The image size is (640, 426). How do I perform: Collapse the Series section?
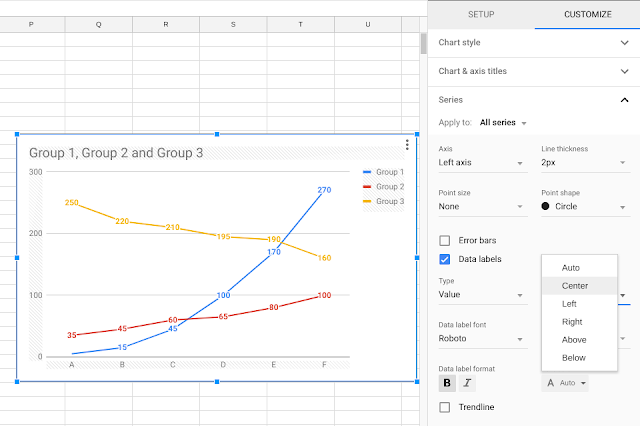534,100
